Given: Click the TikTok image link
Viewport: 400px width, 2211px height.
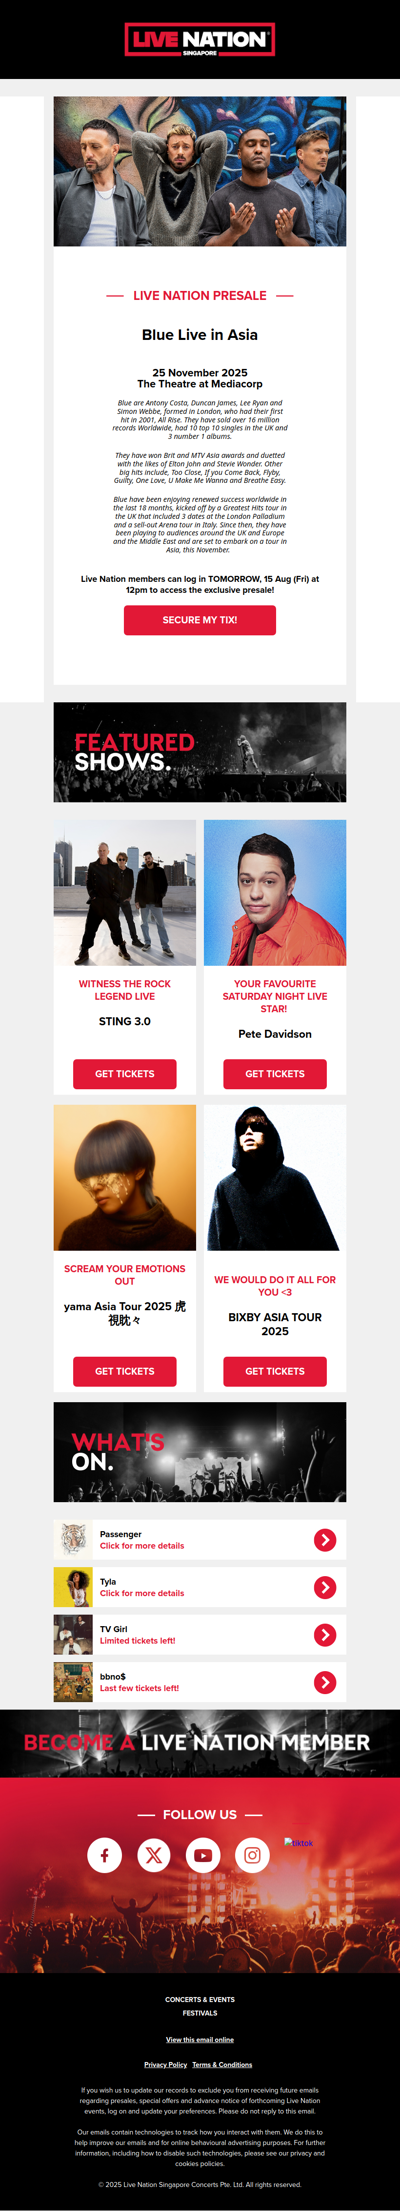Looking at the screenshot, I should [298, 1842].
